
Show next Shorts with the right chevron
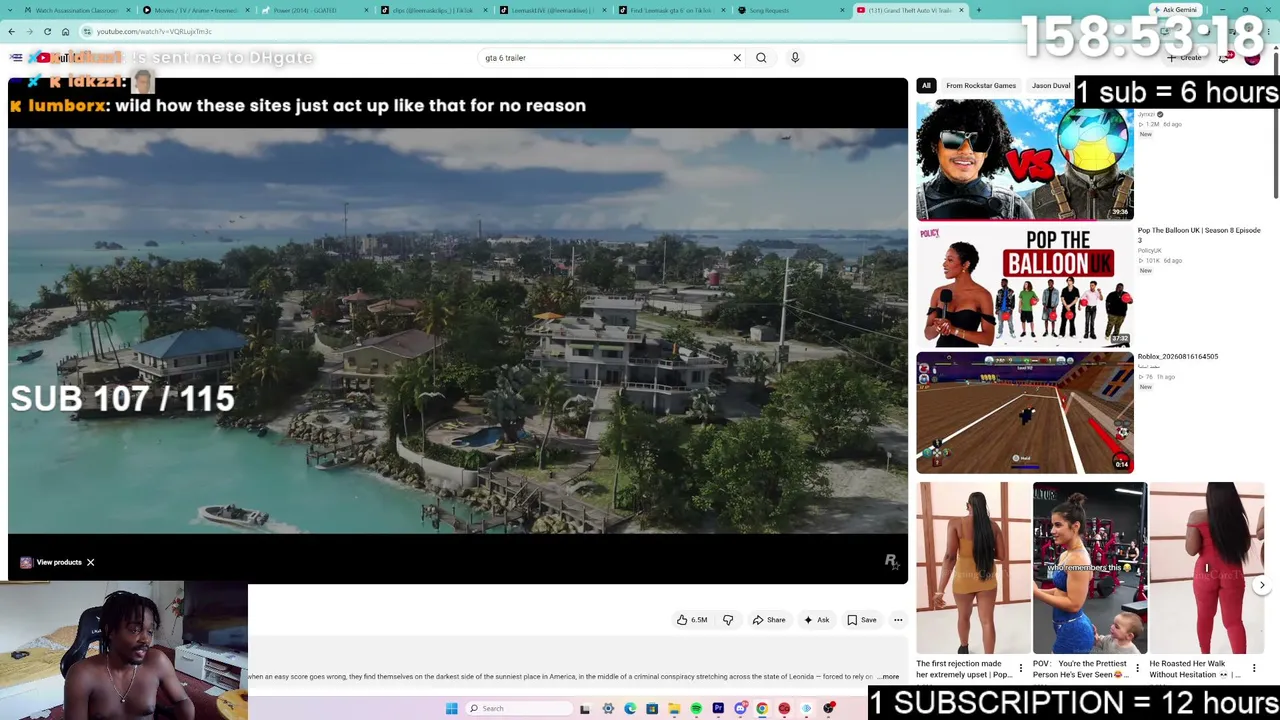[1262, 585]
